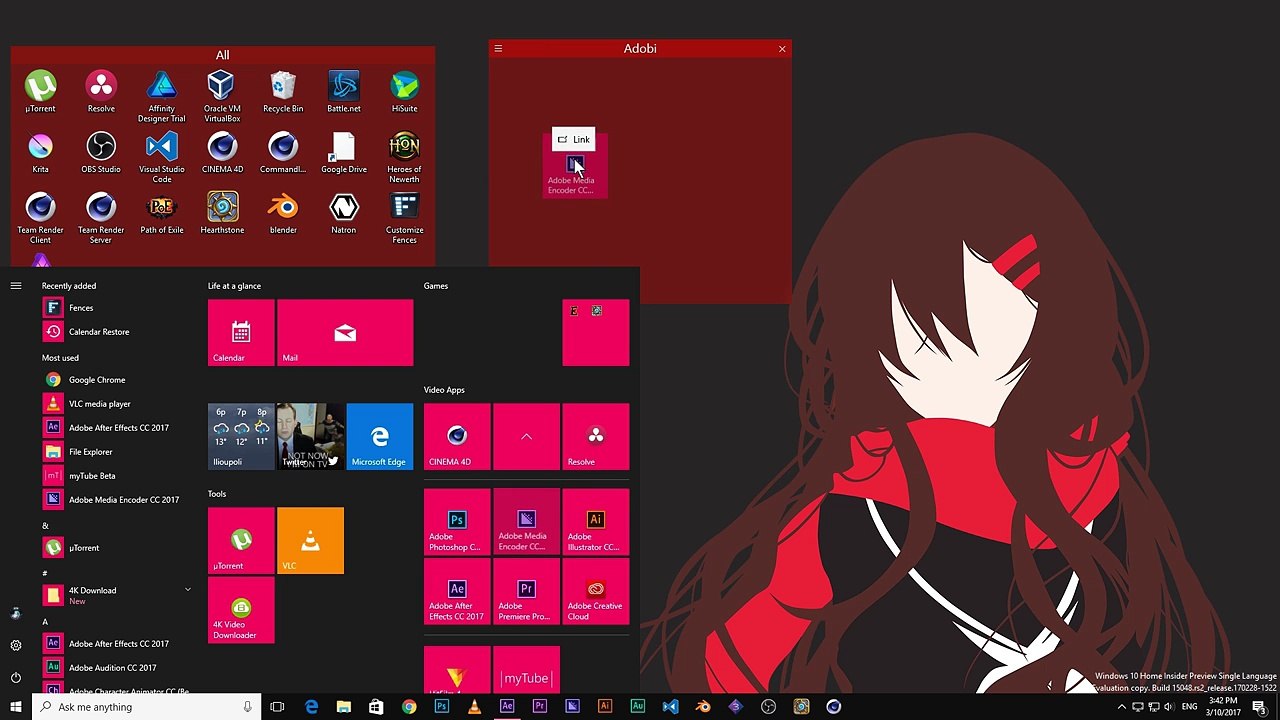Open the Ilioupoli weather tile
The height and width of the screenshot is (720, 1280).
point(241,436)
